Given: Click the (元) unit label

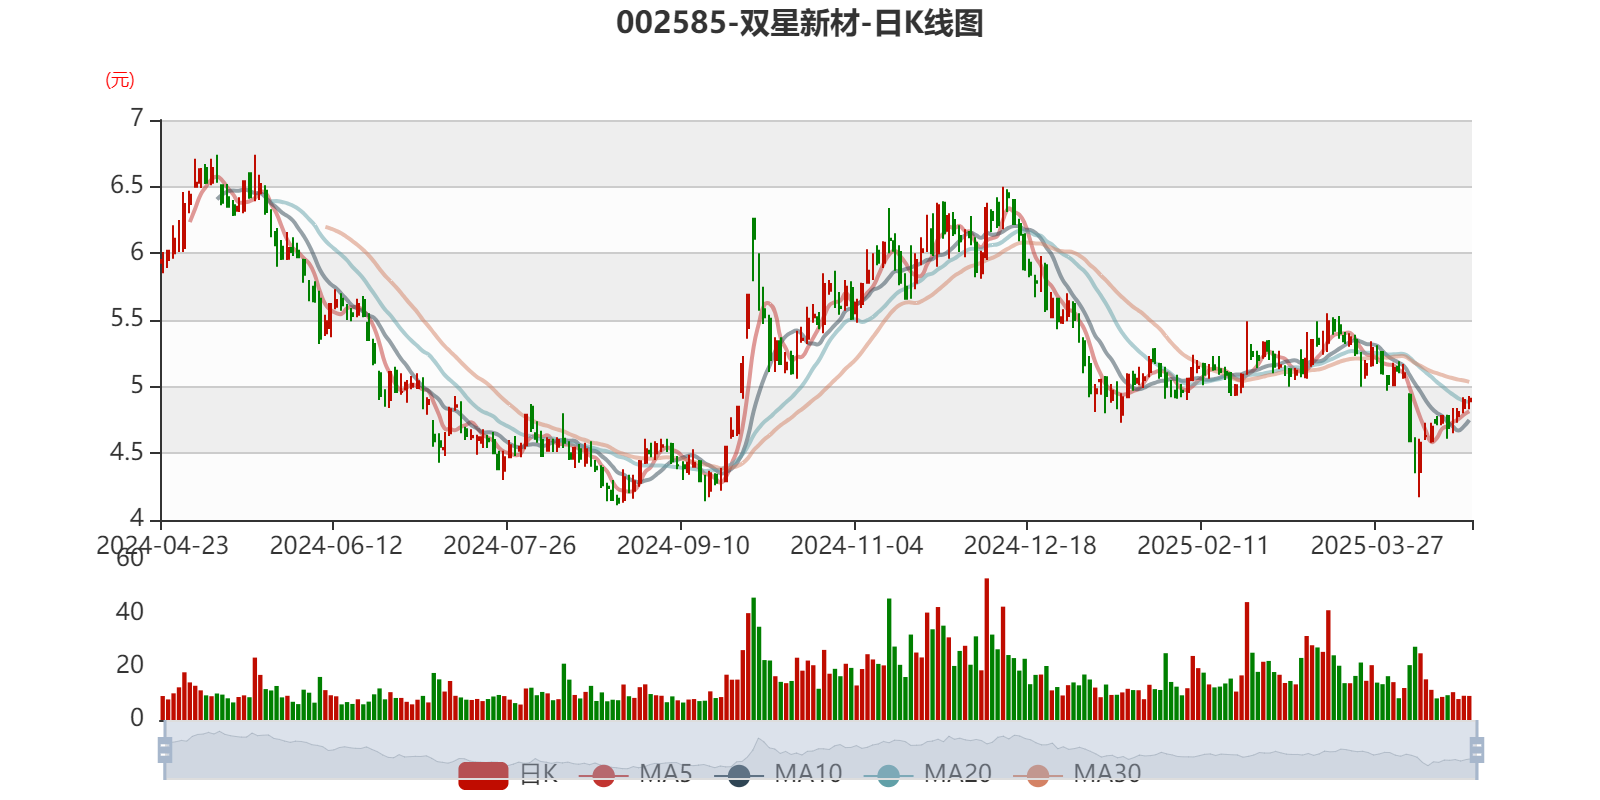Looking at the screenshot, I should (x=120, y=80).
